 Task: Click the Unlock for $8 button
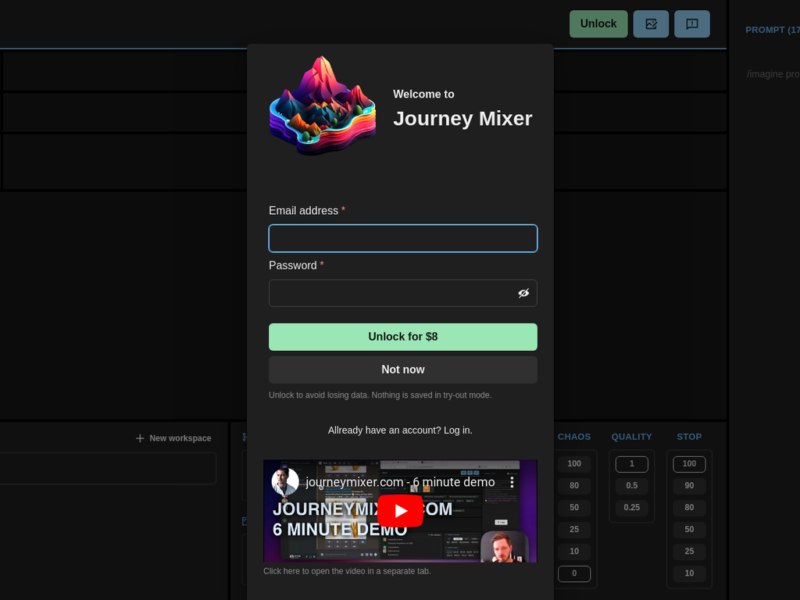(402, 337)
